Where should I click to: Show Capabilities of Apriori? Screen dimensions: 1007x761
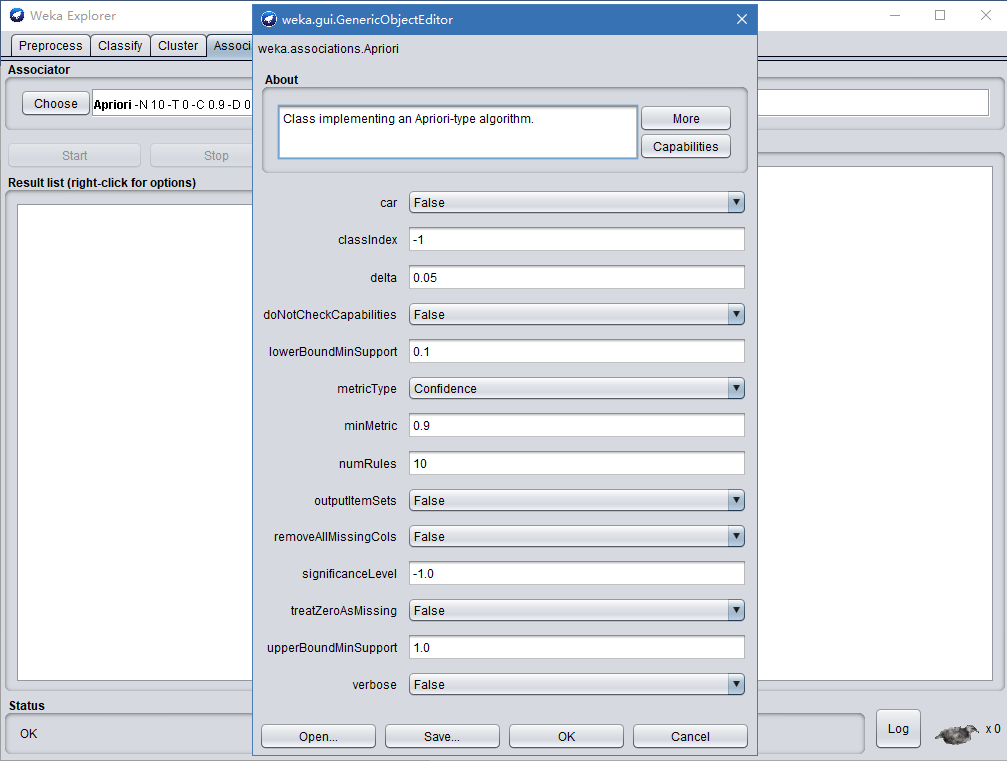[685, 147]
